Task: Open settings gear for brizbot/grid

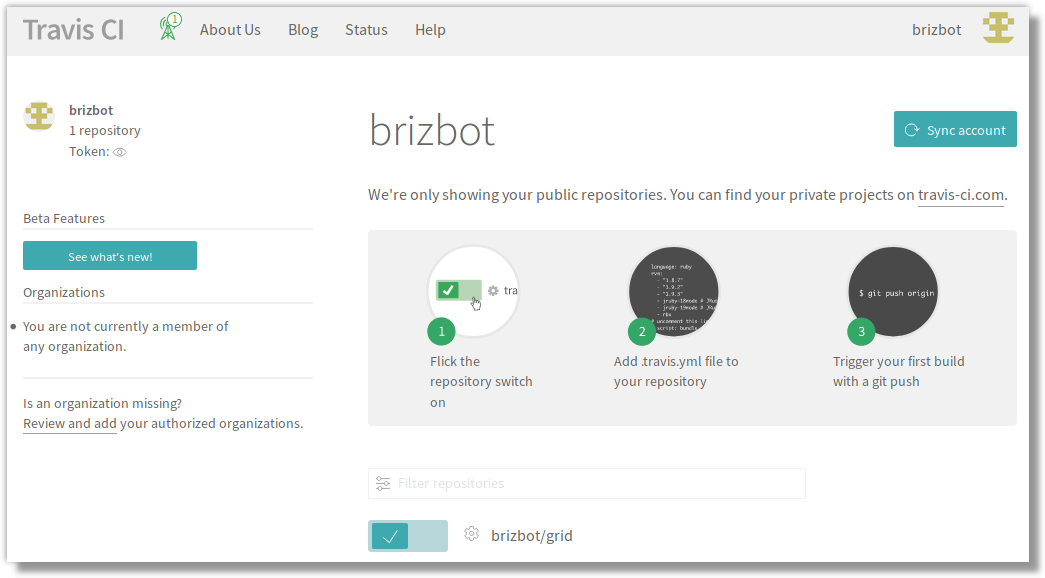Action: click(x=472, y=534)
